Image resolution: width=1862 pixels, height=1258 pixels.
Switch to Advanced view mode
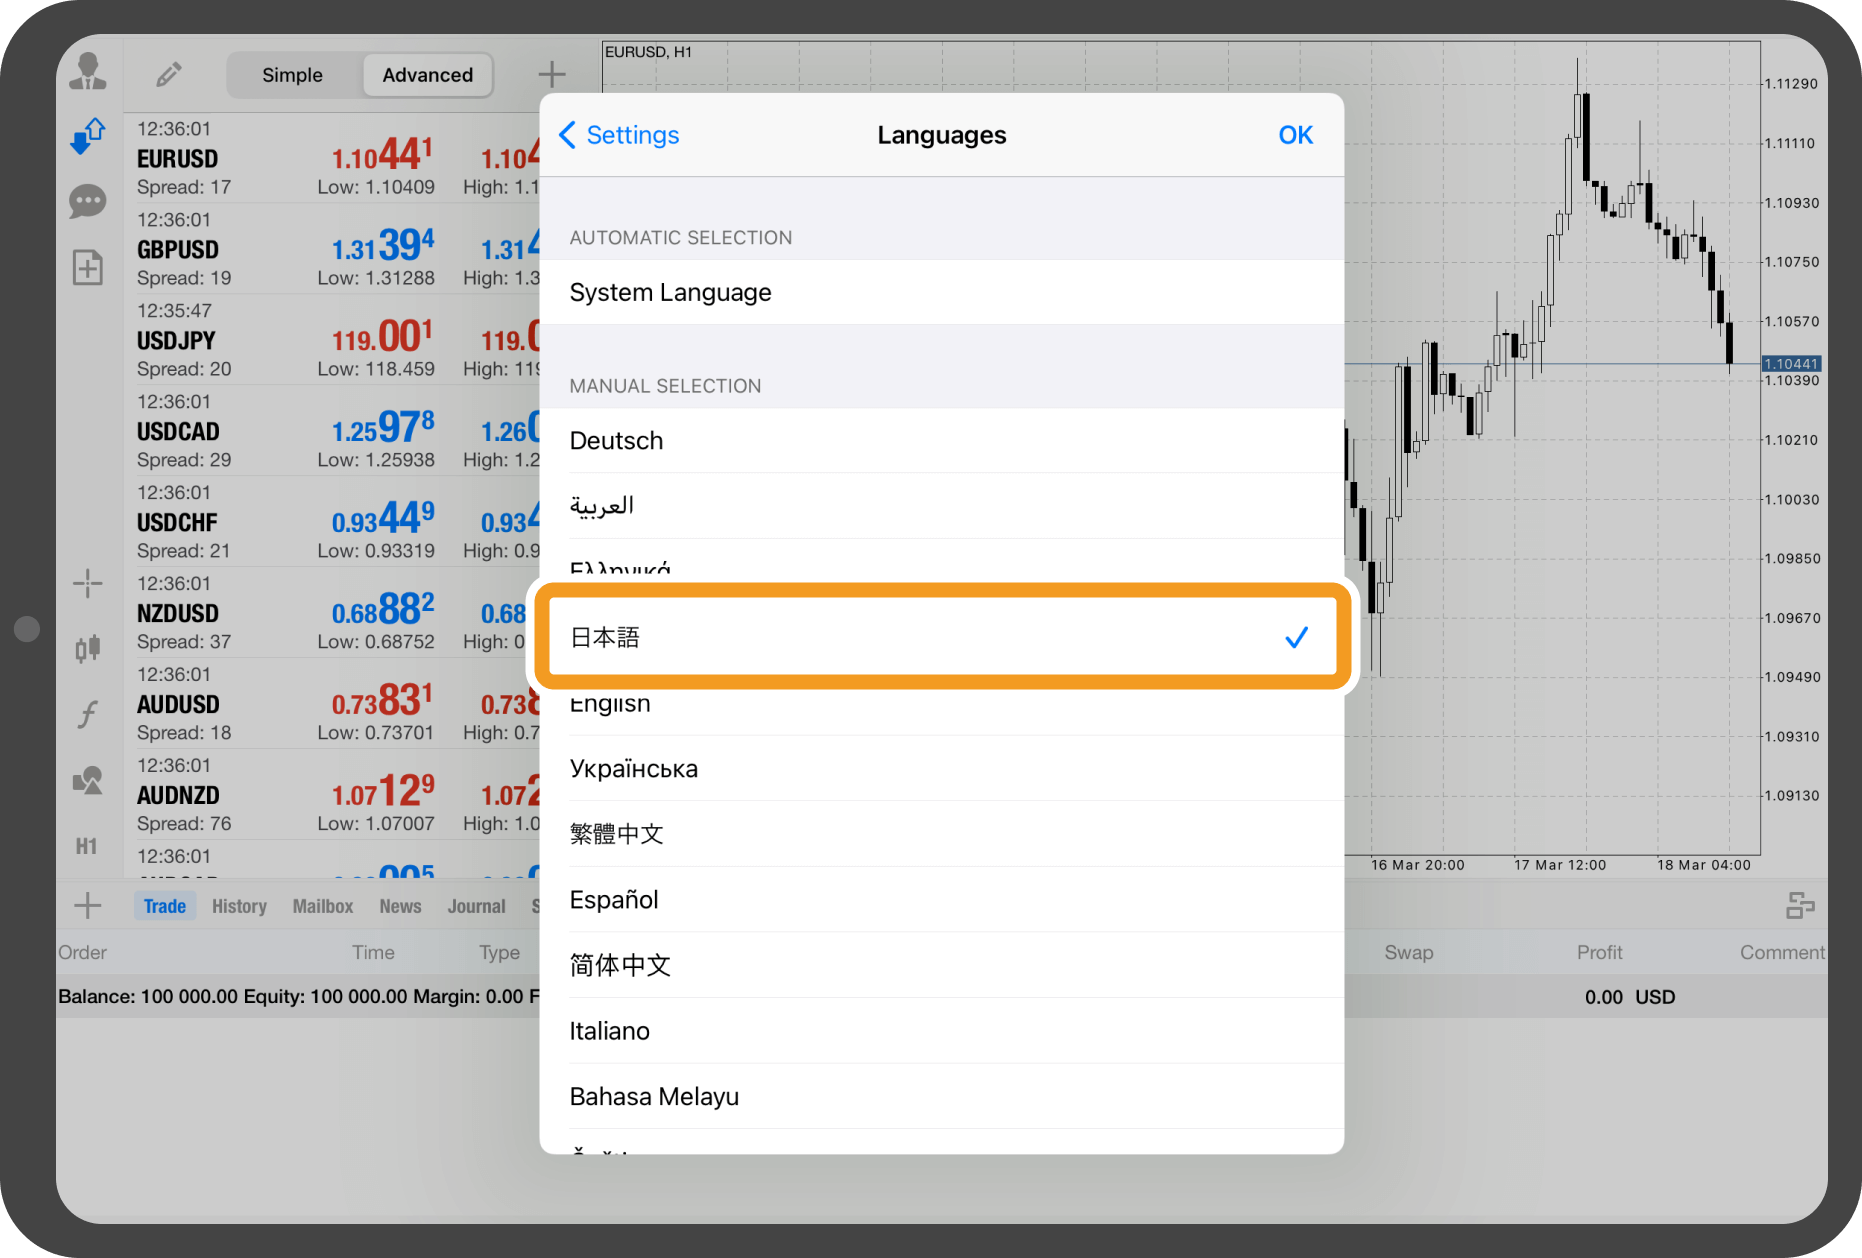(427, 75)
